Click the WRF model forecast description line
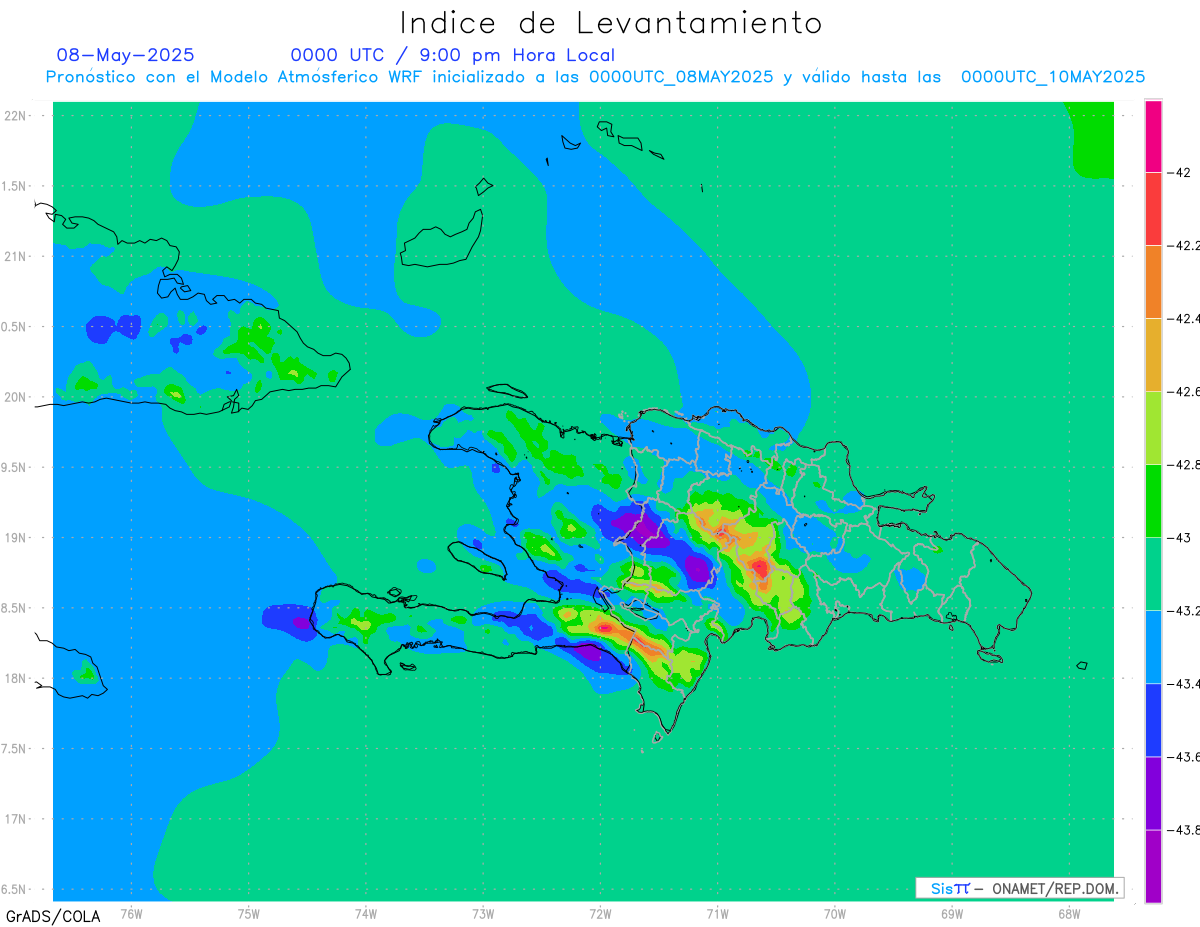 click(x=595, y=77)
